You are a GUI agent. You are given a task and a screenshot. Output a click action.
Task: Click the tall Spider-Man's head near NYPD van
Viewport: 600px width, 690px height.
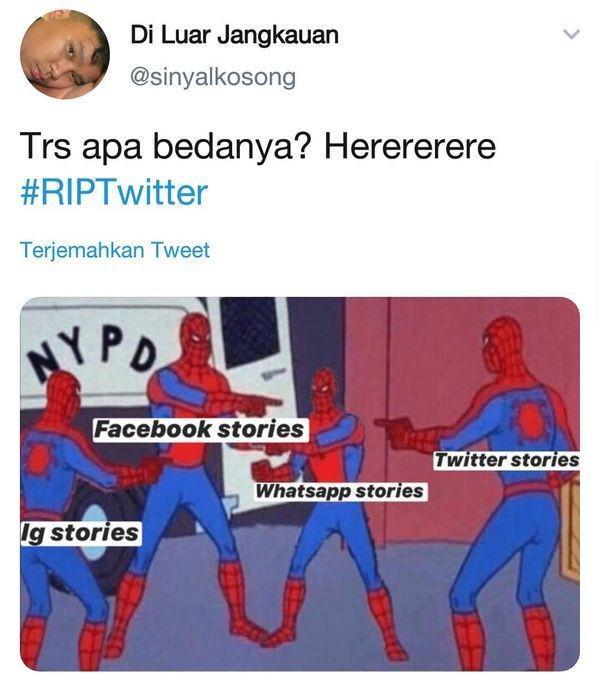195,337
